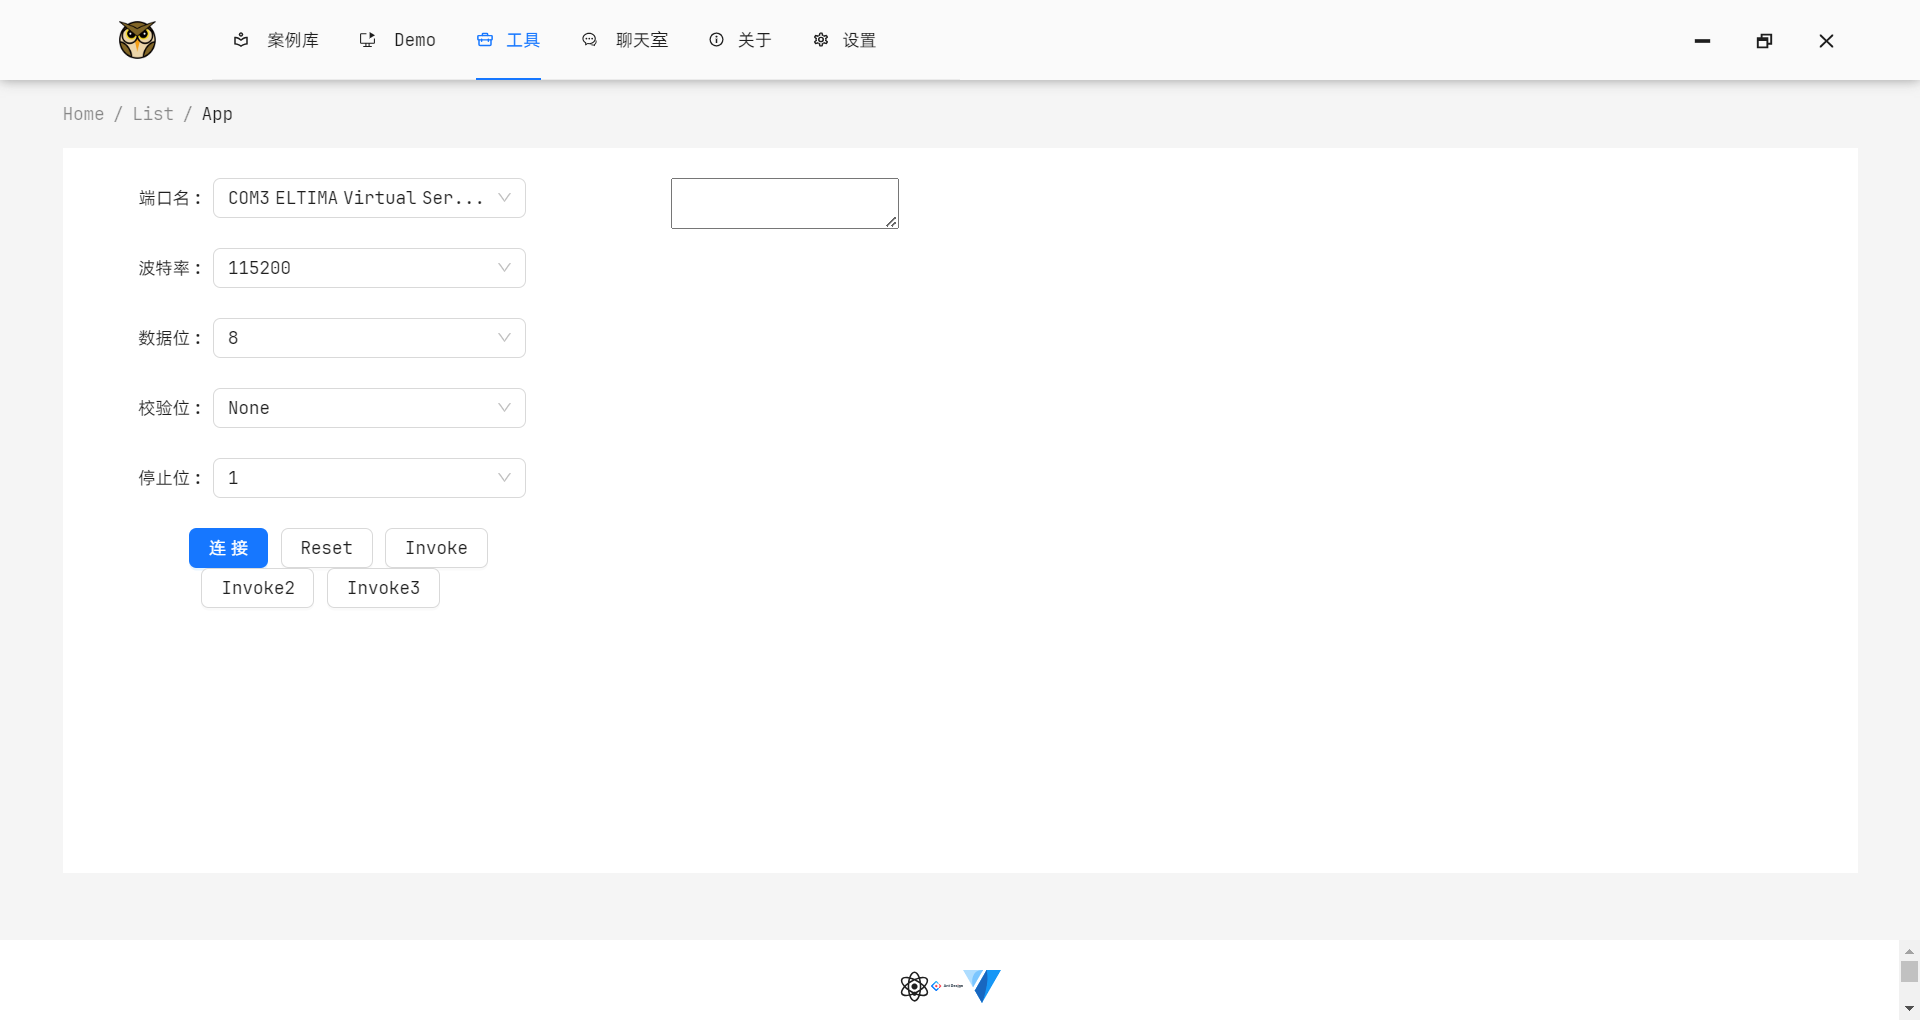The width and height of the screenshot is (1920, 1020).
Task: Click inside the empty text area
Action: coord(784,203)
